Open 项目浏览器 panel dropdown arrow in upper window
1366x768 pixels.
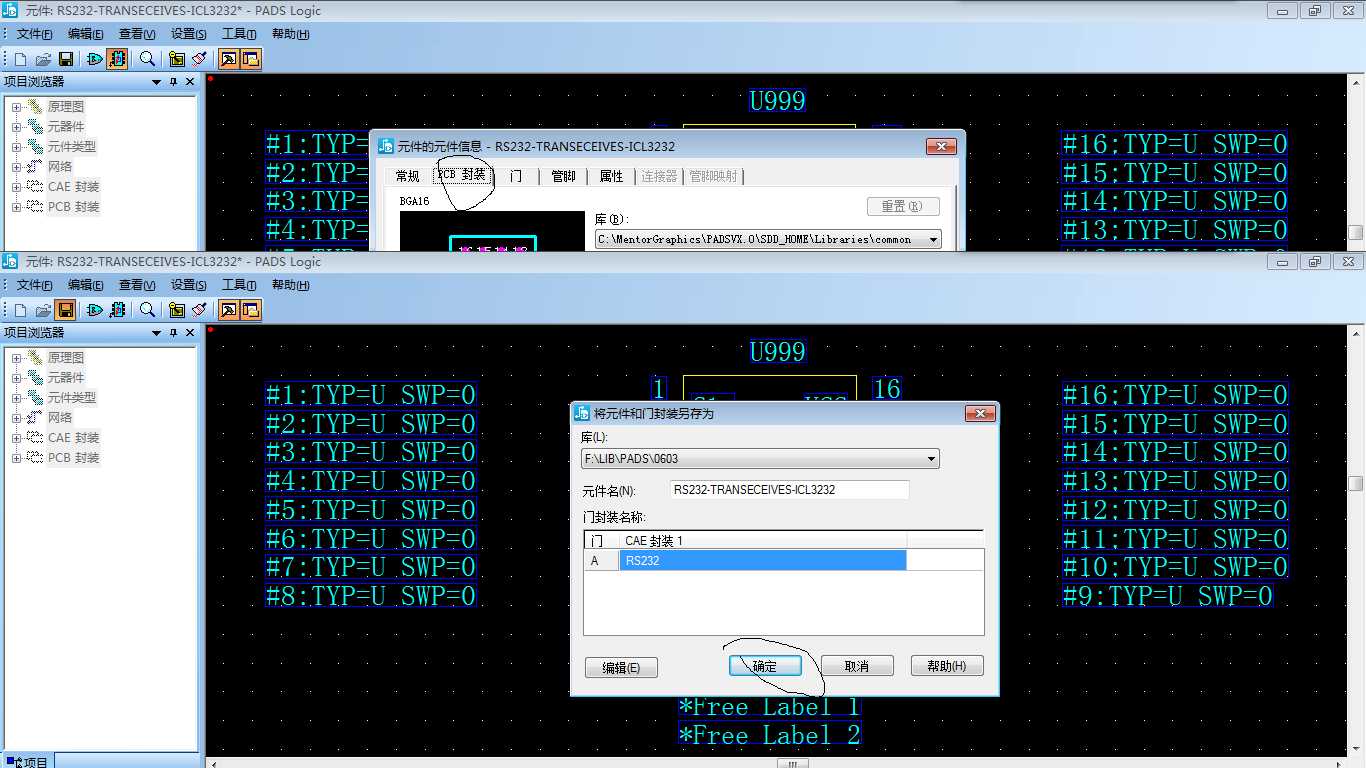click(x=156, y=82)
